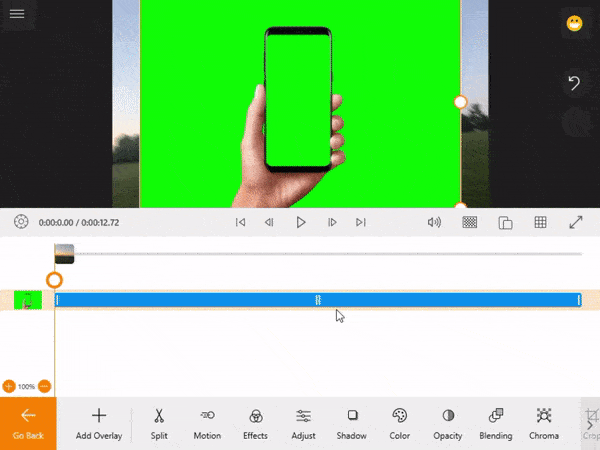Step forward one frame
Screen dimensions: 600x450
pyautogui.click(x=332, y=222)
